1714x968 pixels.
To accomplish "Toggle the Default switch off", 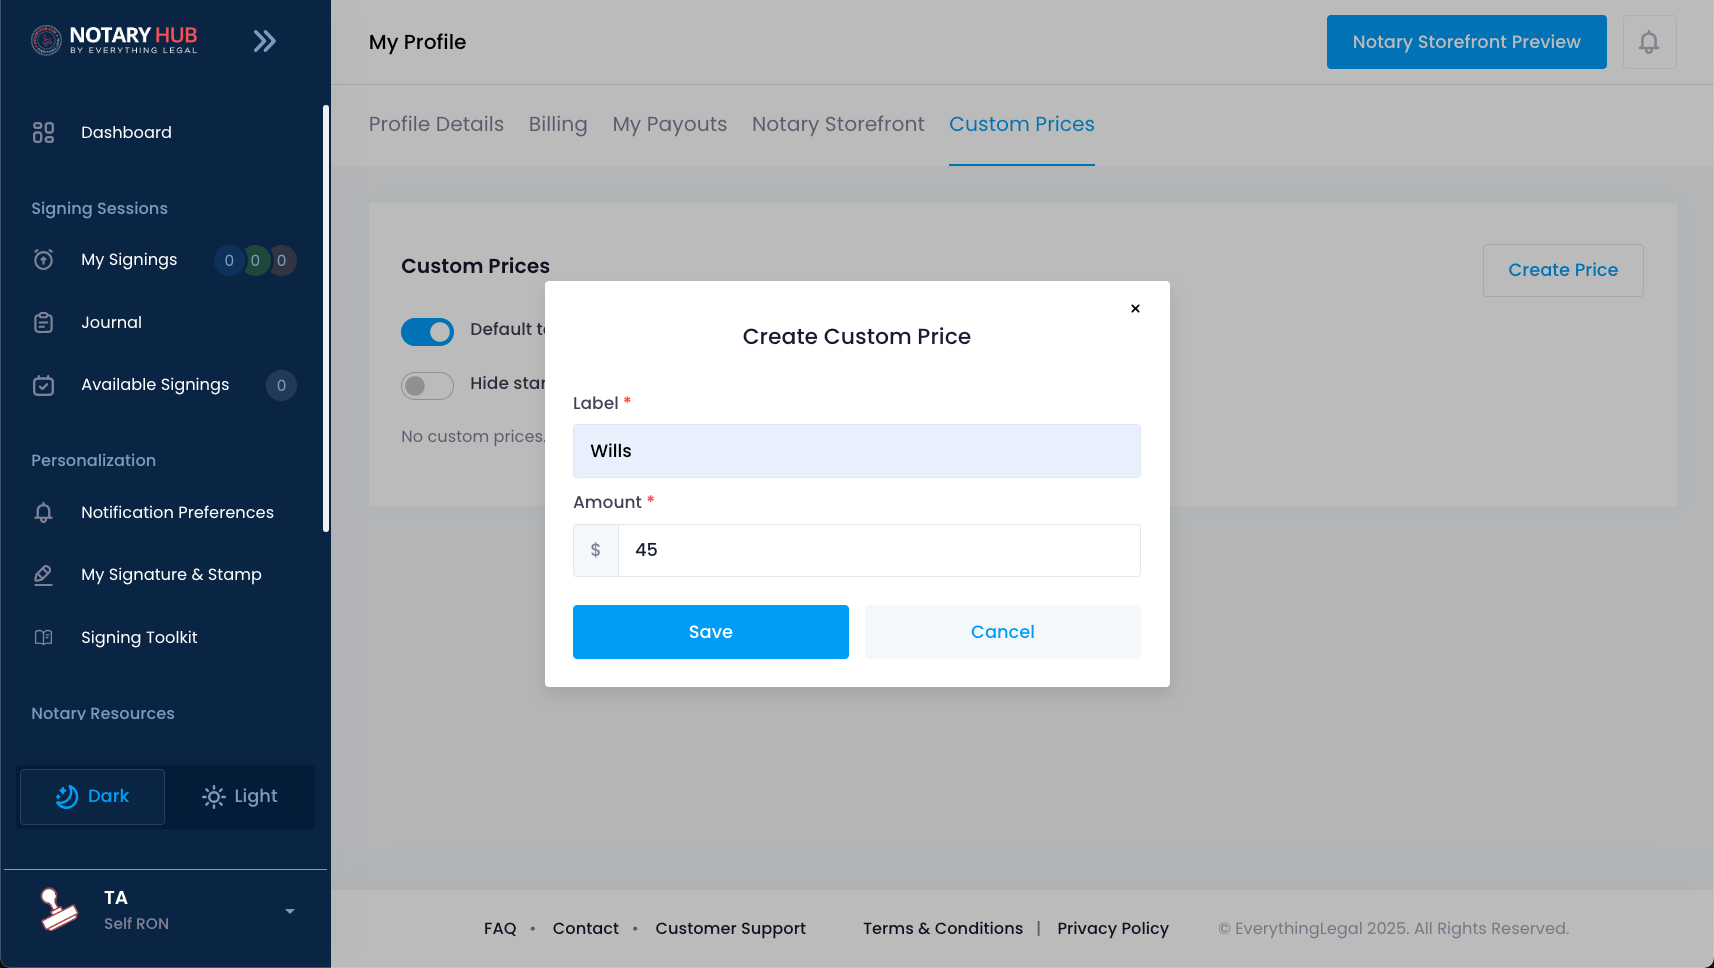I will click(x=427, y=331).
